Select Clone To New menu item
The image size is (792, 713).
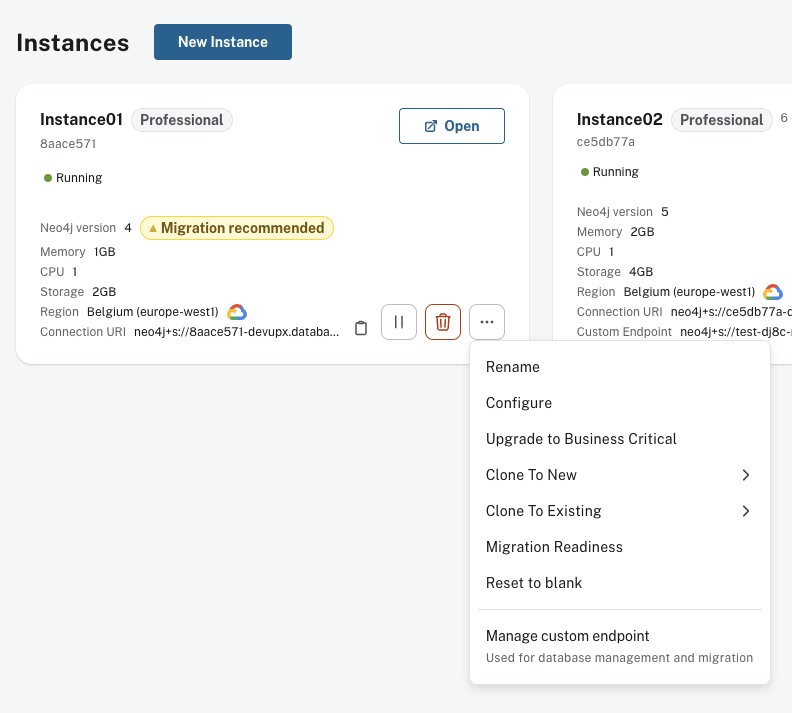pos(620,475)
